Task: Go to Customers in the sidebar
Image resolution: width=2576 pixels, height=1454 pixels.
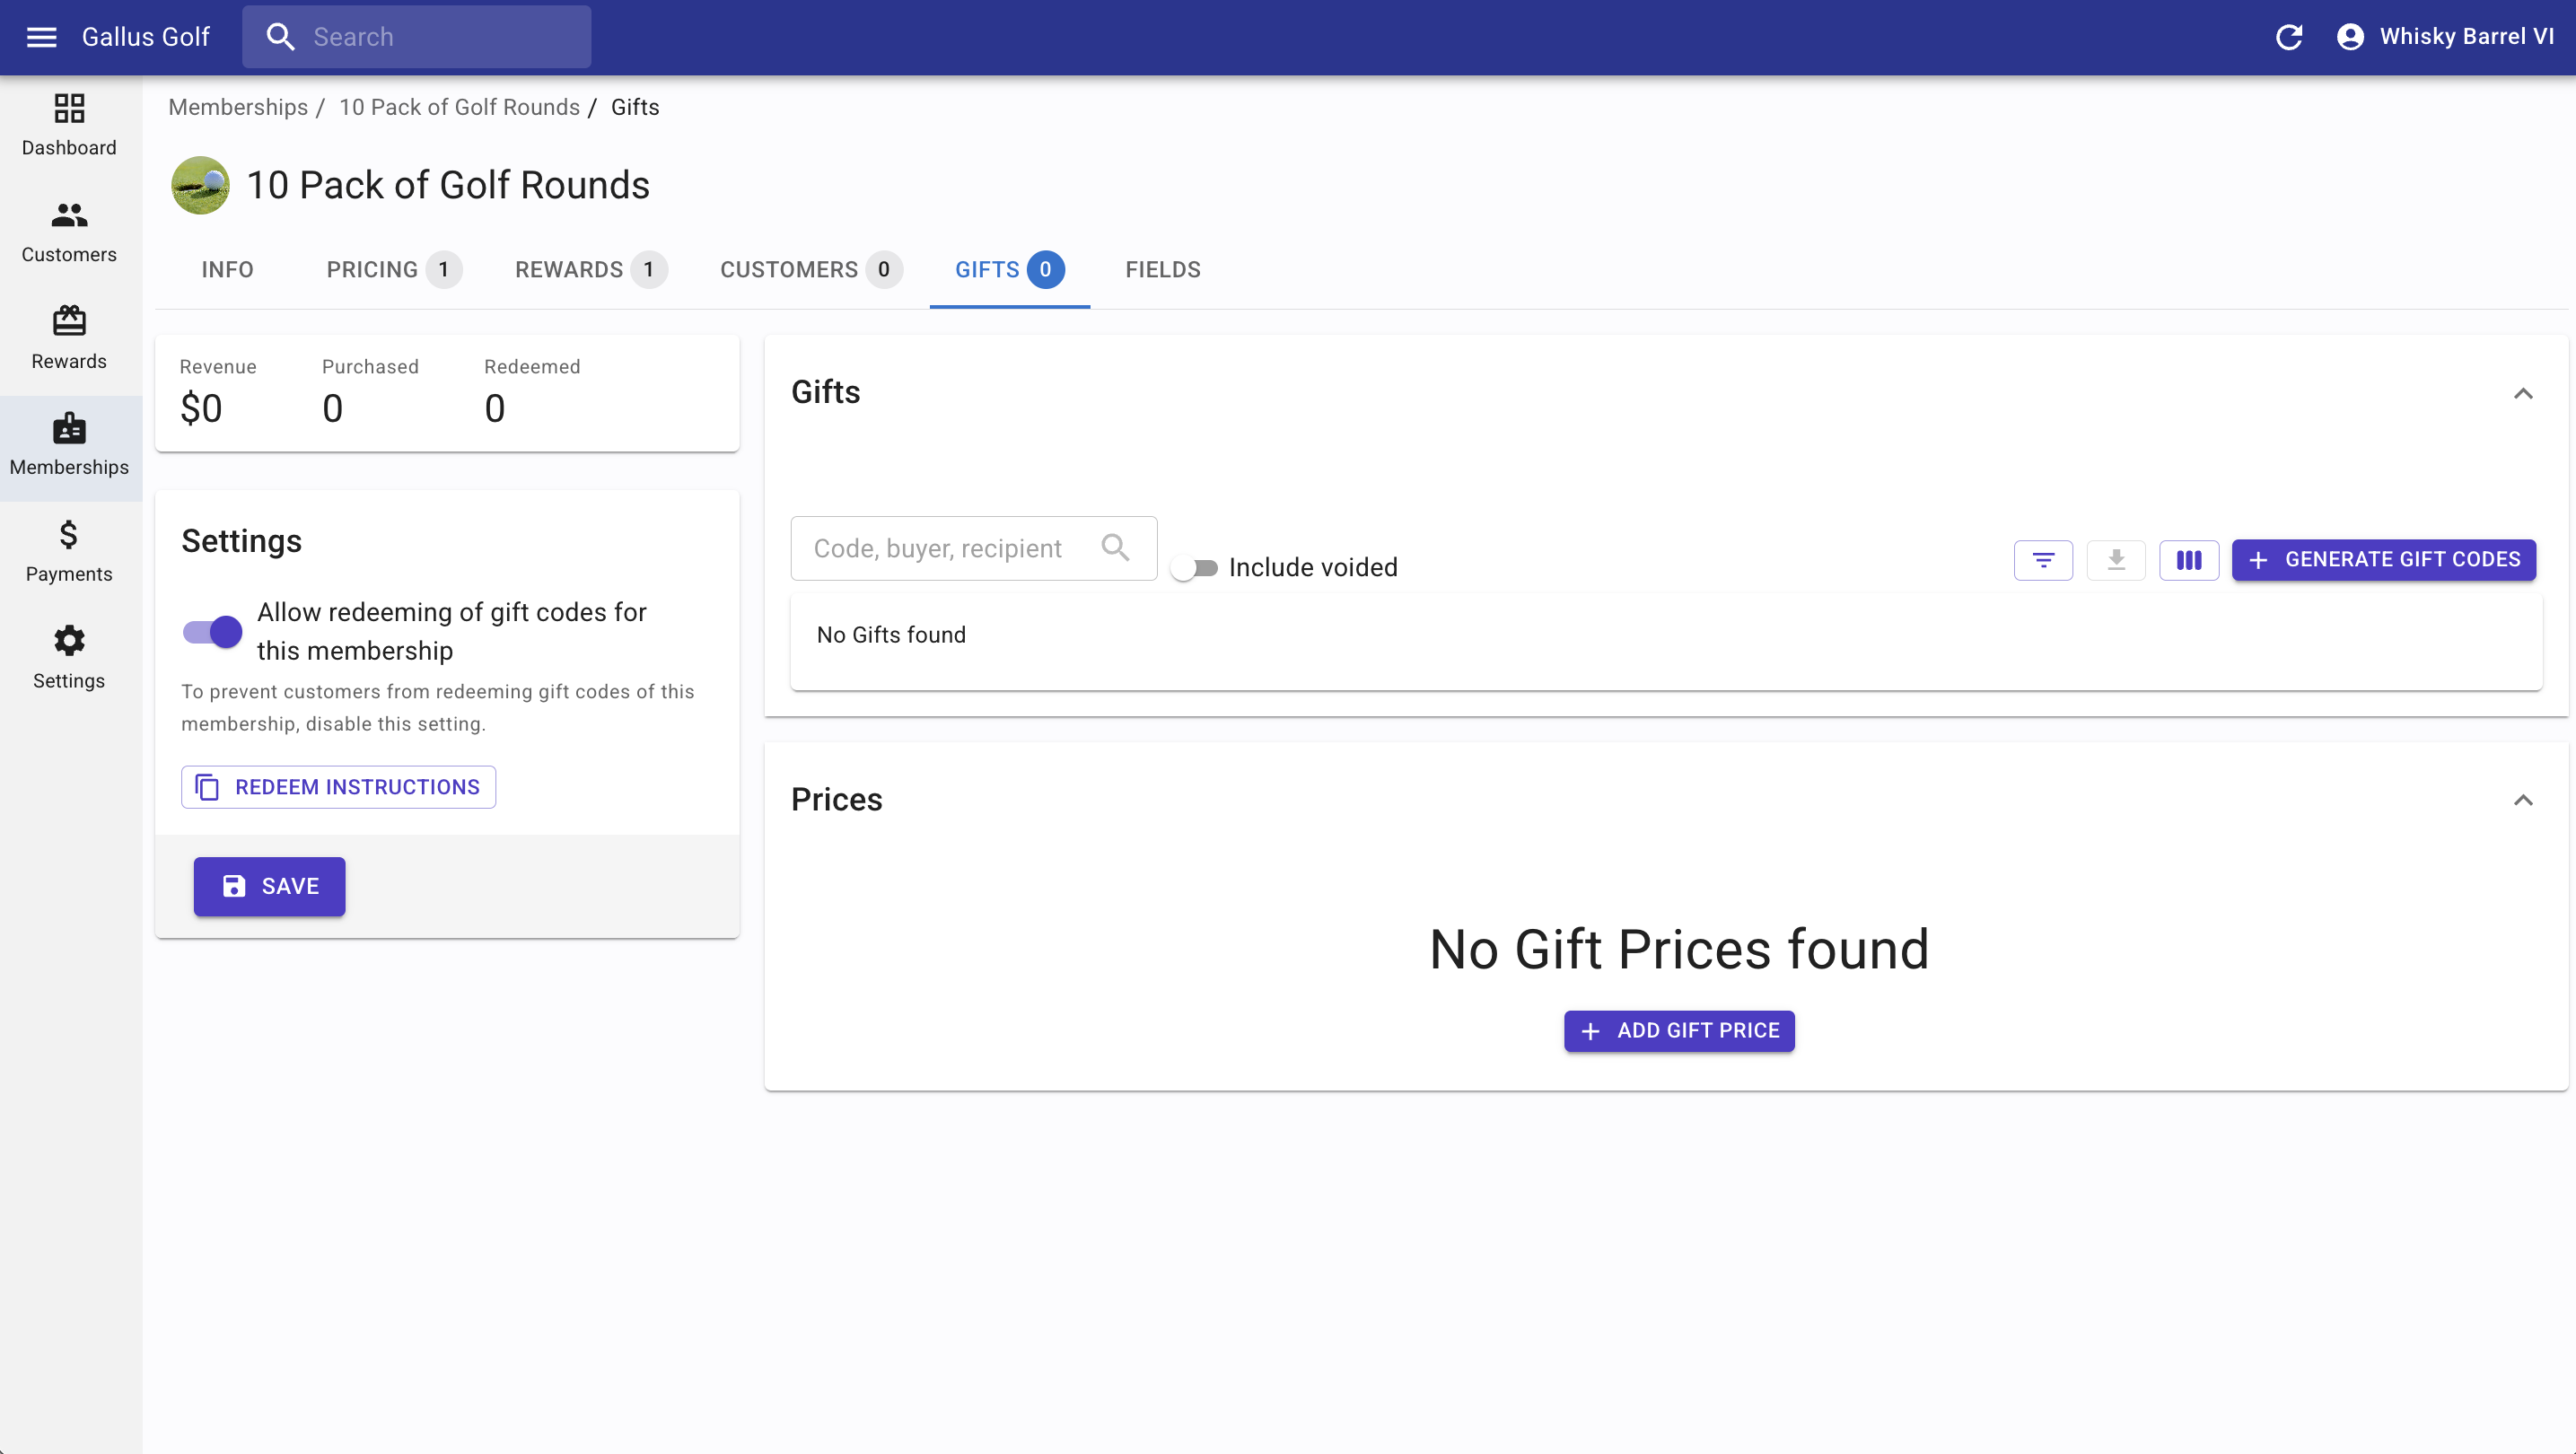Action: coord(69,232)
